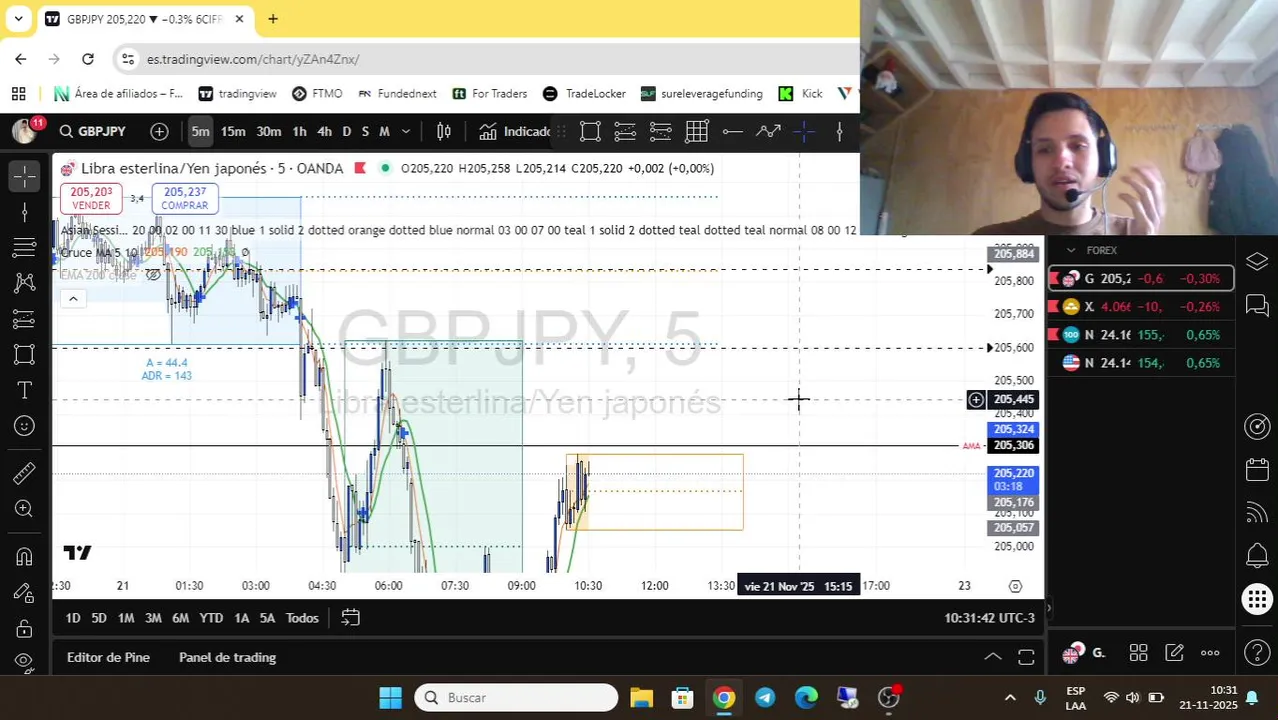1278x720 pixels.
Task: Toggle magnet mode for drawings
Action: (x=24, y=556)
